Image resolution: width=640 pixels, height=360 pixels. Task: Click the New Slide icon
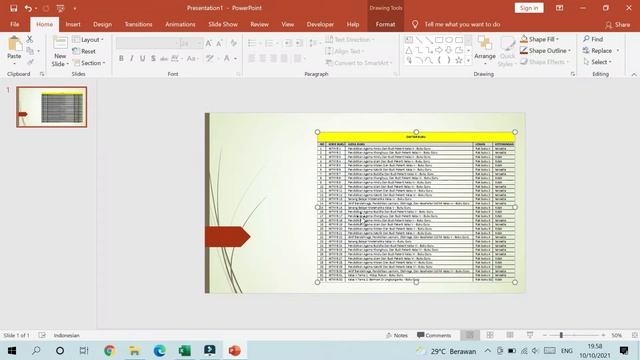point(60,44)
